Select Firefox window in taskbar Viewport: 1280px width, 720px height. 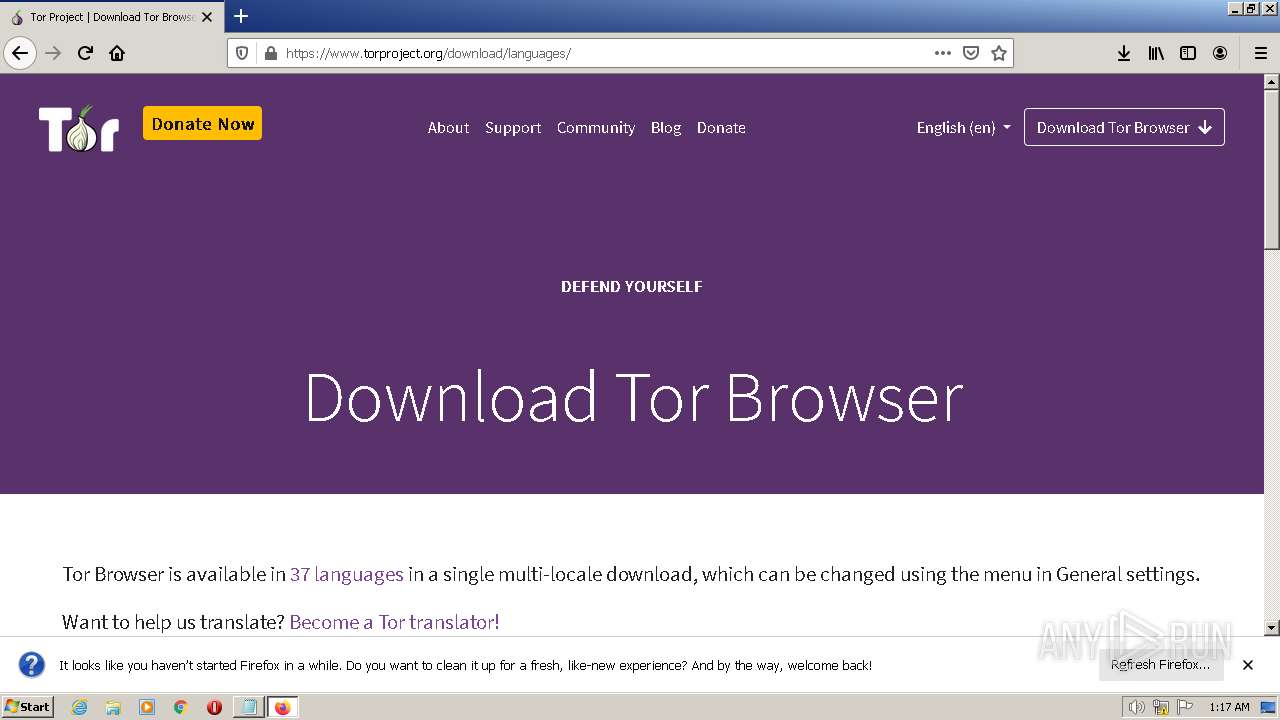coord(282,707)
